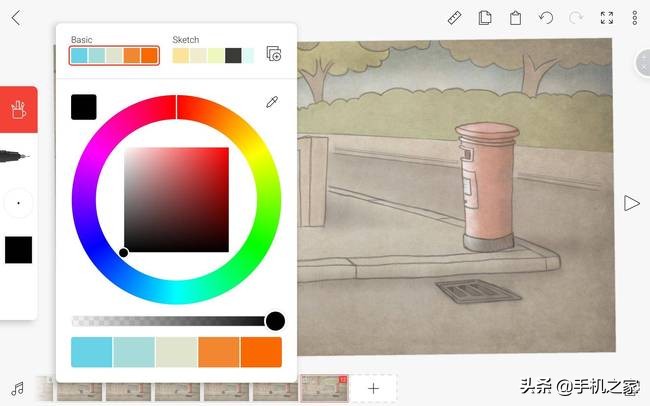
Task: Enter fullscreen canvas view
Action: pyautogui.click(x=606, y=18)
